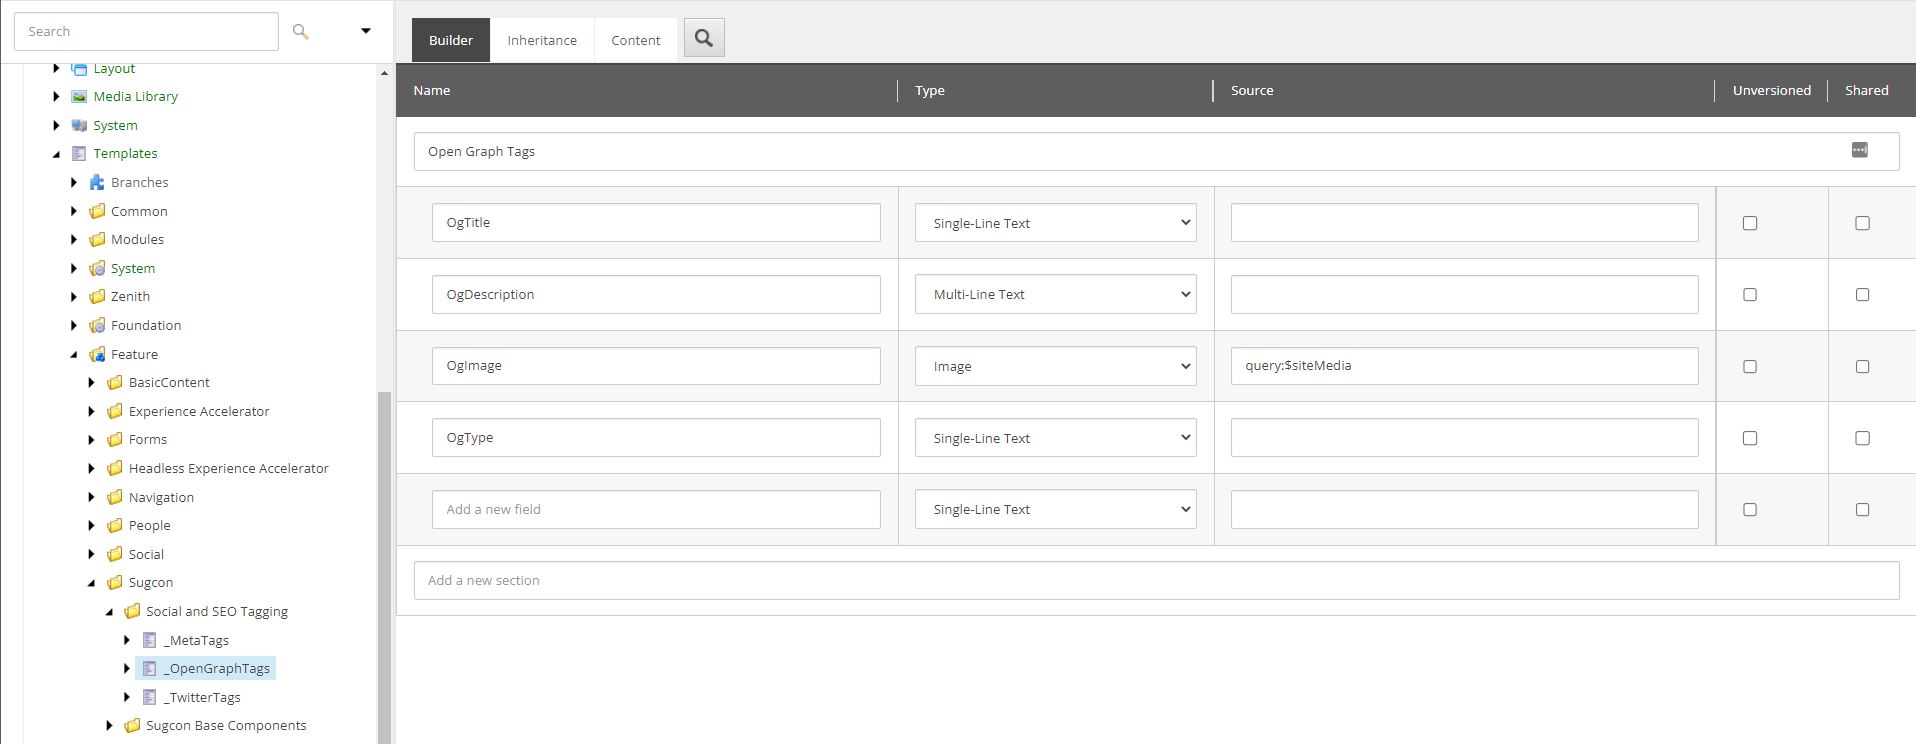
Task: Open the OgDescription type dropdown
Action: [1055, 295]
